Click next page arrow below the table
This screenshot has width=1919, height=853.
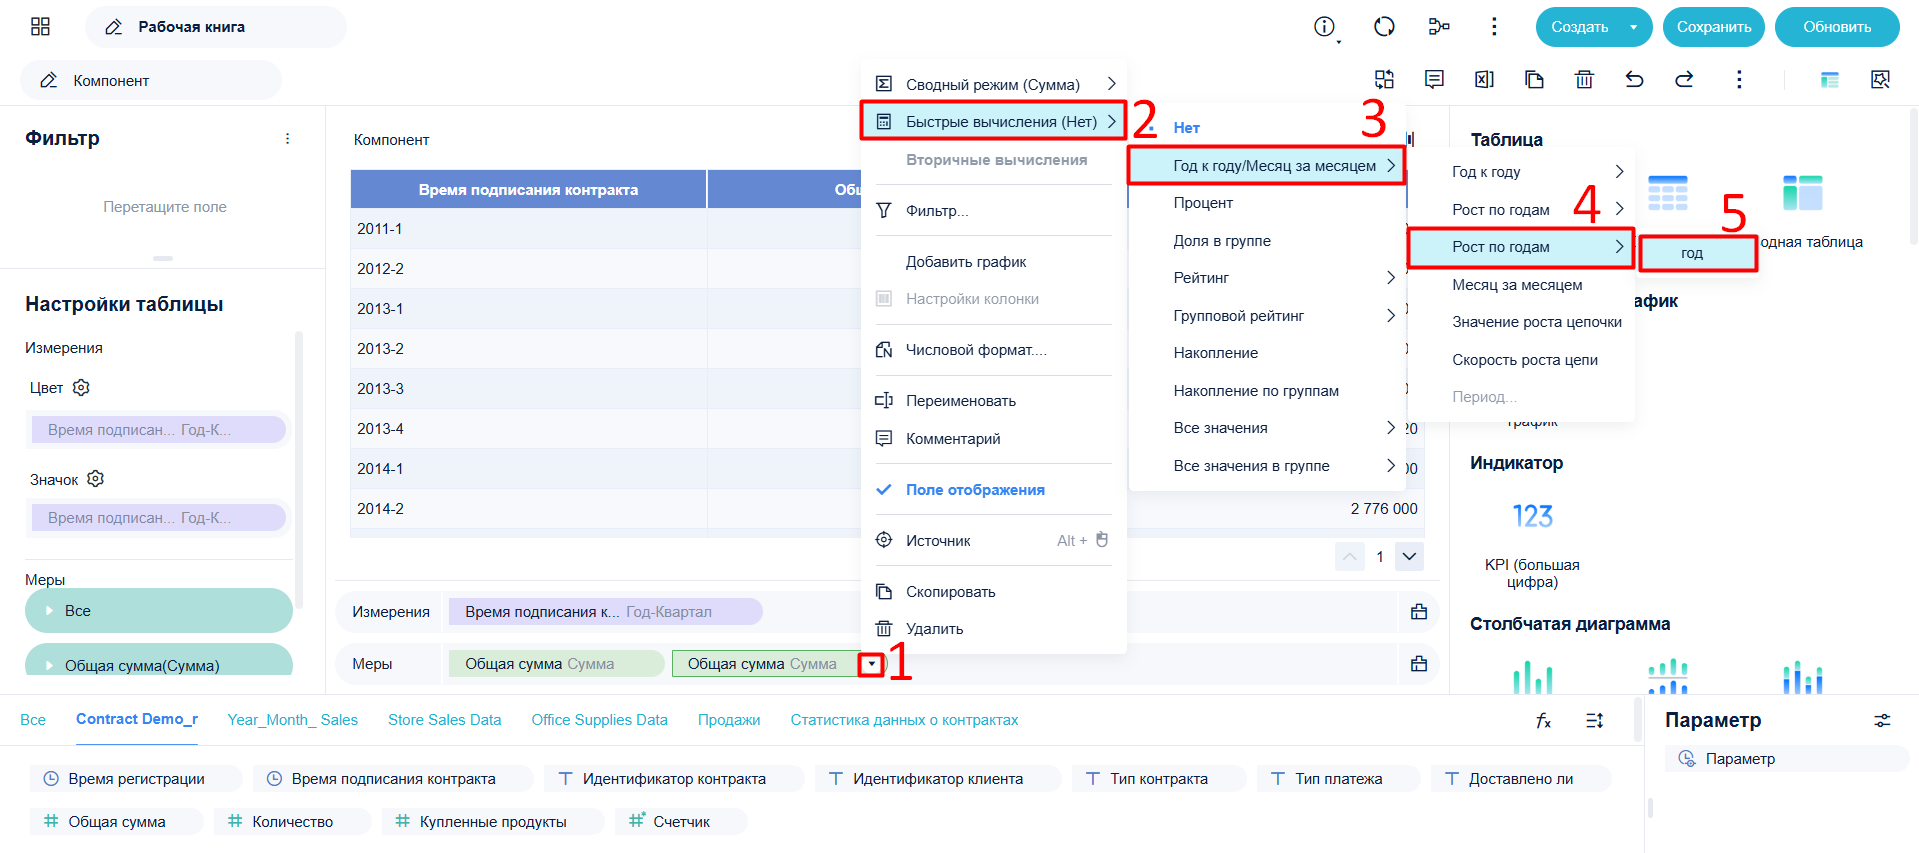click(1409, 557)
